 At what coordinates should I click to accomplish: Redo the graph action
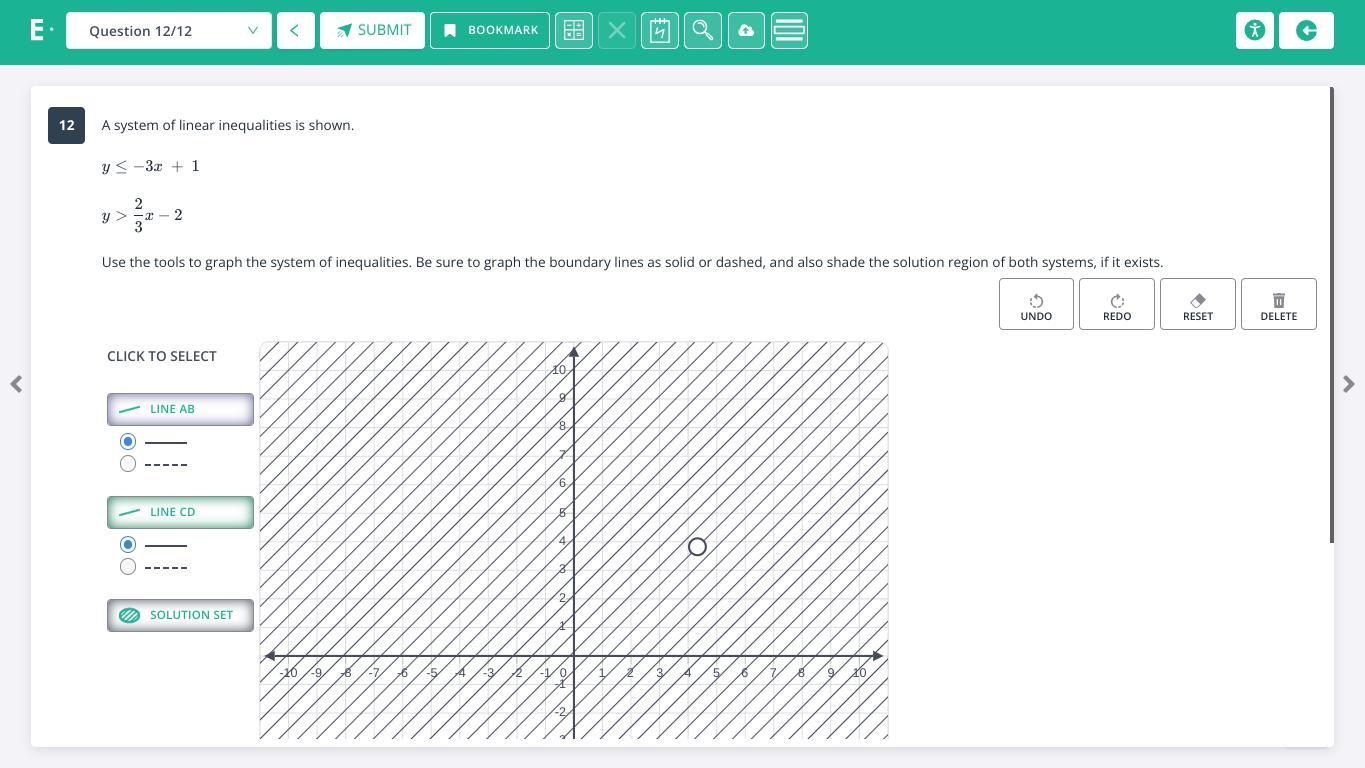(x=1117, y=304)
